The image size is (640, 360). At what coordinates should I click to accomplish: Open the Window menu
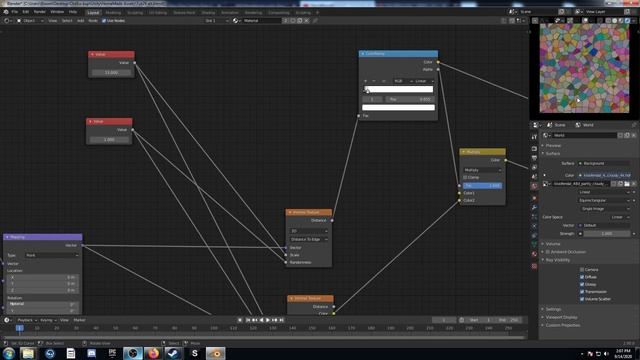click(57, 12)
